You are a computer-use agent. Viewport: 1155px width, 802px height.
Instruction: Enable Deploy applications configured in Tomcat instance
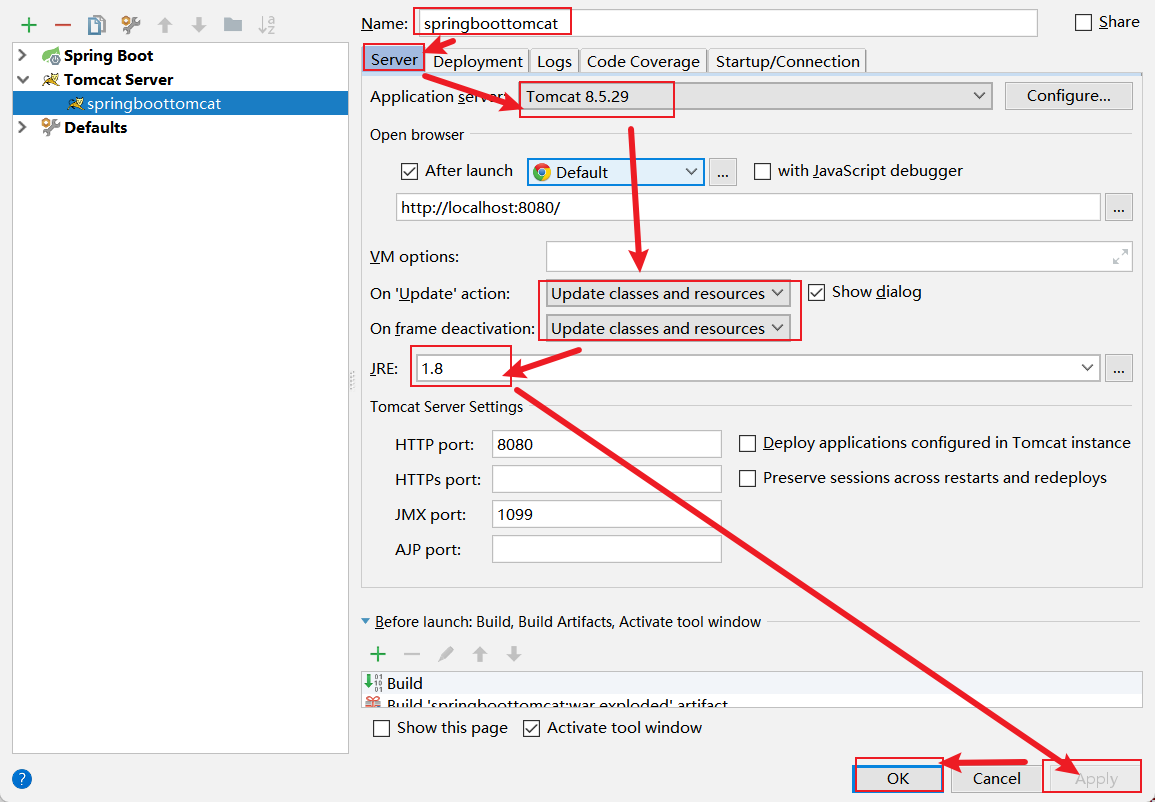pyautogui.click(x=747, y=443)
